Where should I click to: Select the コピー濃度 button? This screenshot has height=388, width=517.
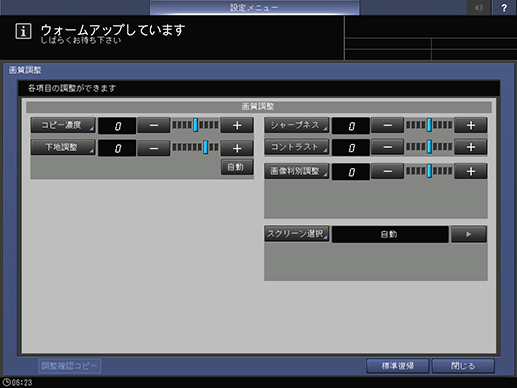tap(63, 125)
